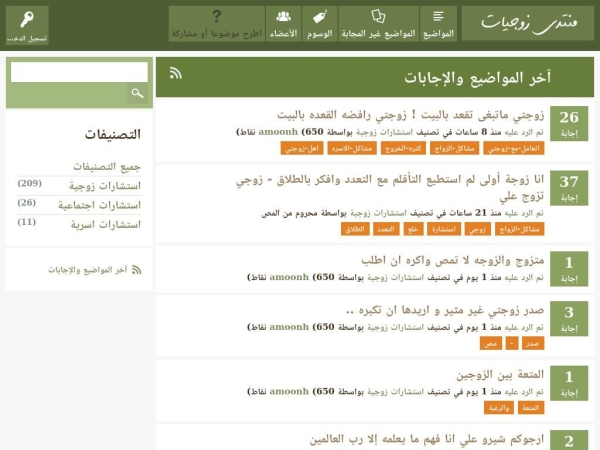Click tag المتعة
This screenshot has width=600, height=450.
pos(531,408)
